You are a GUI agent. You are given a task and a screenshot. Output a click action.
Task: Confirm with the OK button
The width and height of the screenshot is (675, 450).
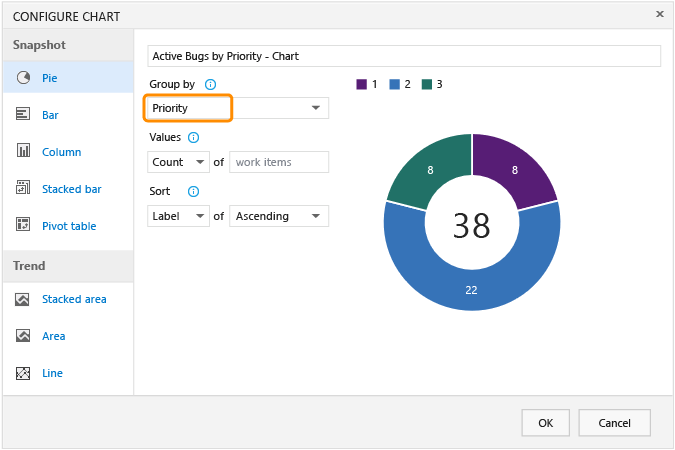pyautogui.click(x=545, y=423)
